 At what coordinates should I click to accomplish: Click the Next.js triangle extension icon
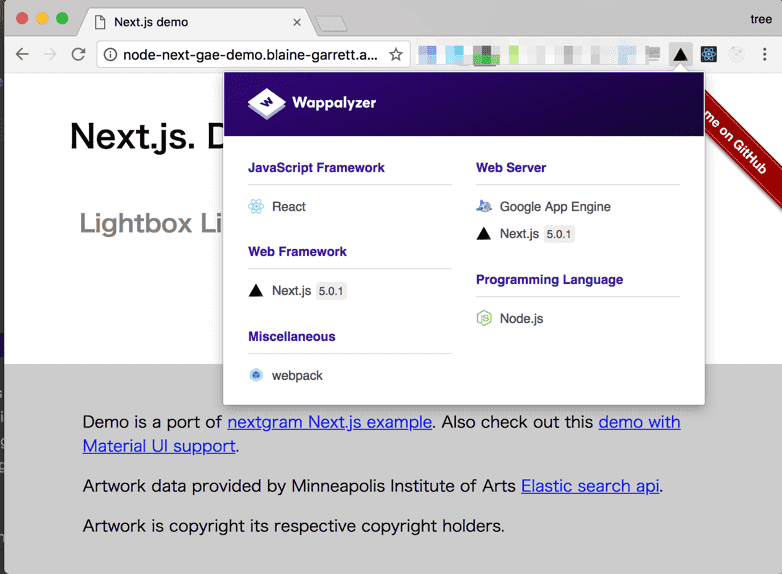680,54
